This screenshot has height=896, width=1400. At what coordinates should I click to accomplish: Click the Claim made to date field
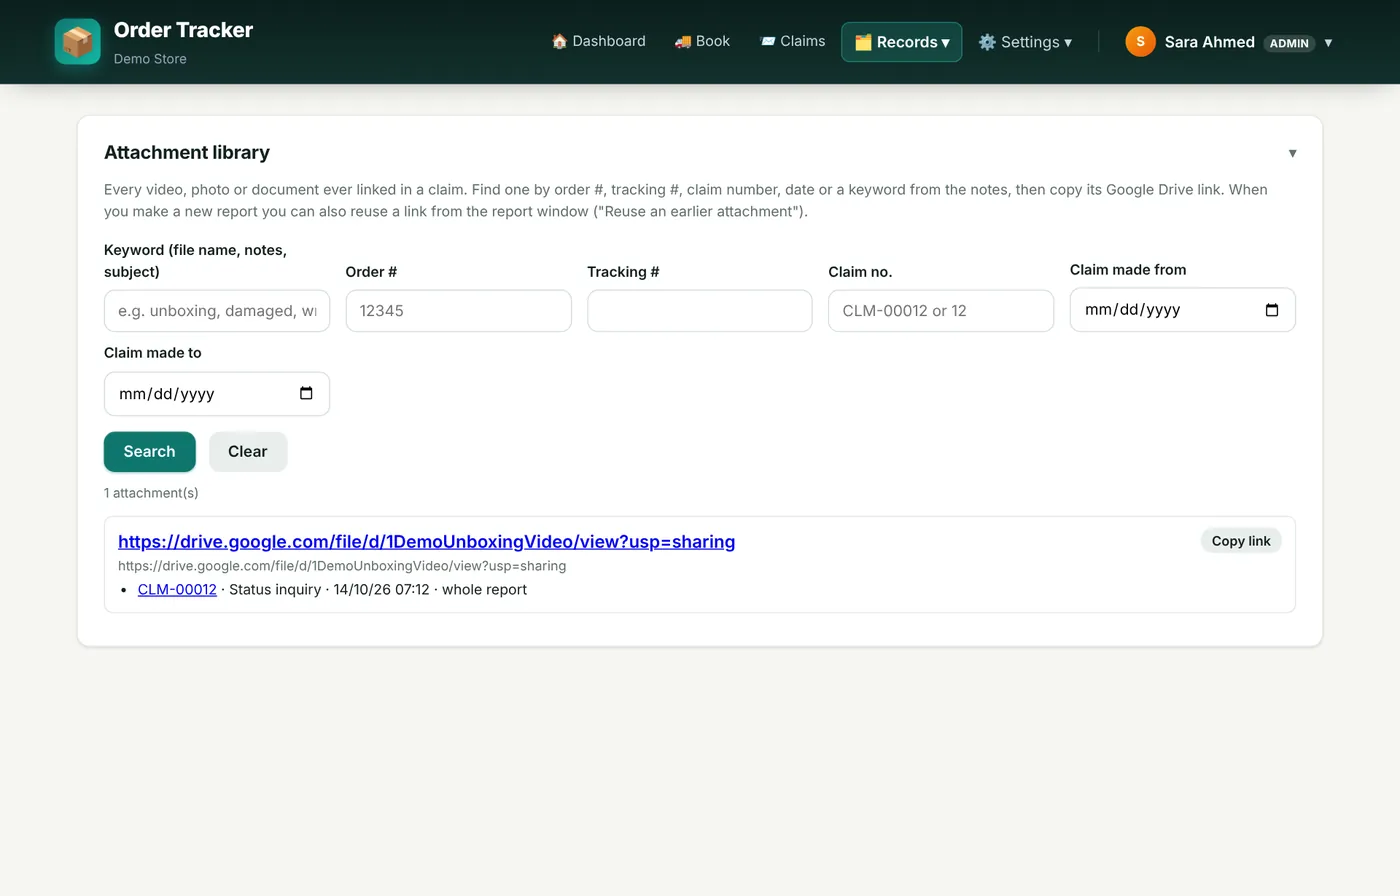pyautogui.click(x=217, y=394)
